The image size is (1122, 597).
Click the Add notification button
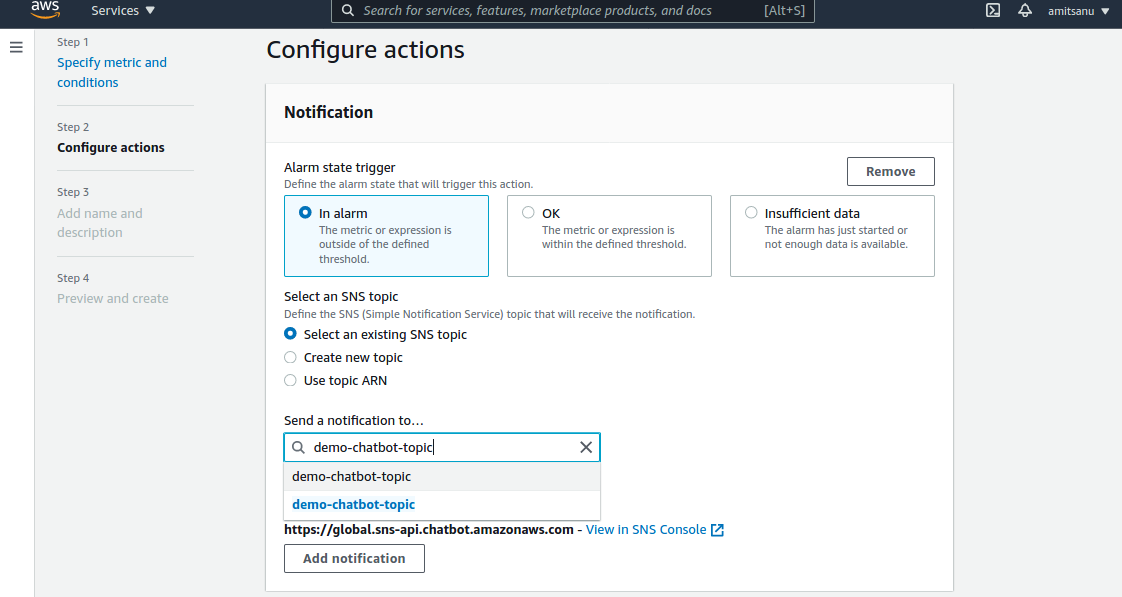click(354, 558)
